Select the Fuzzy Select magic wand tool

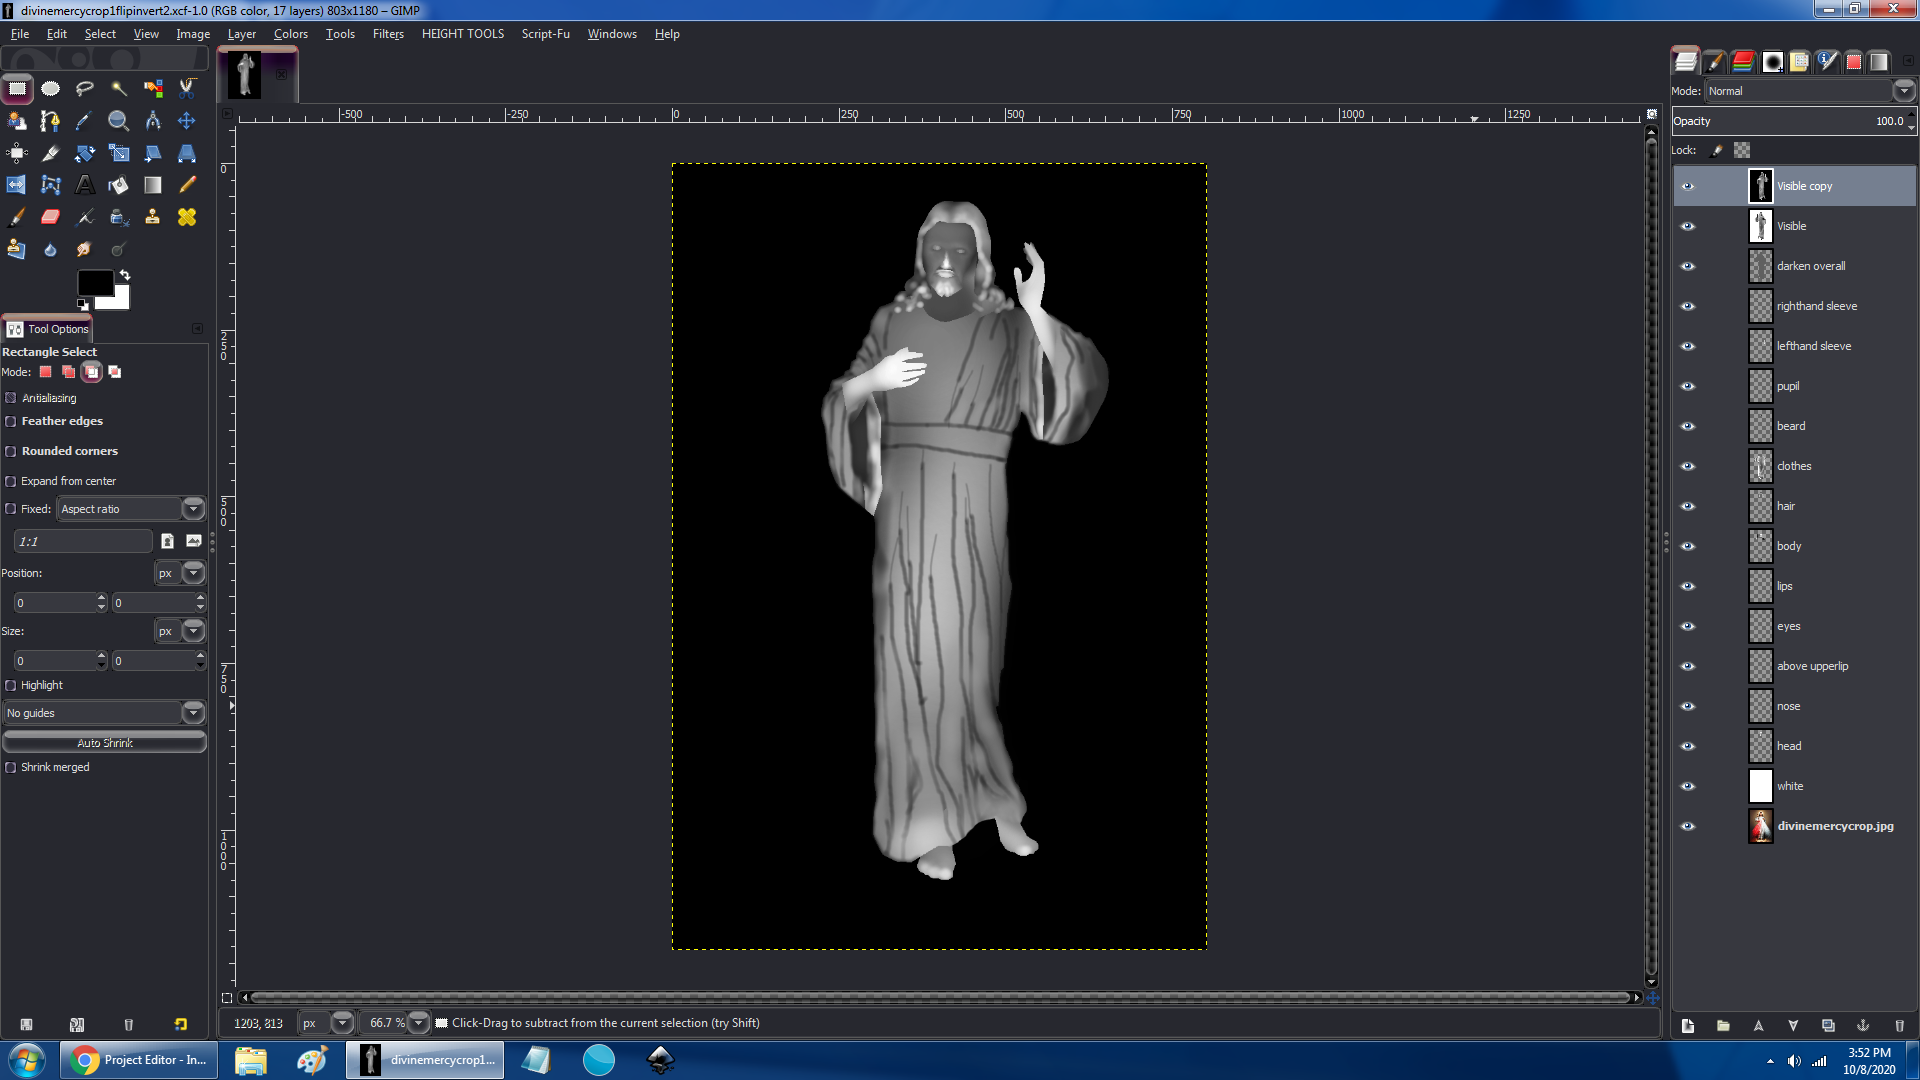click(x=118, y=88)
